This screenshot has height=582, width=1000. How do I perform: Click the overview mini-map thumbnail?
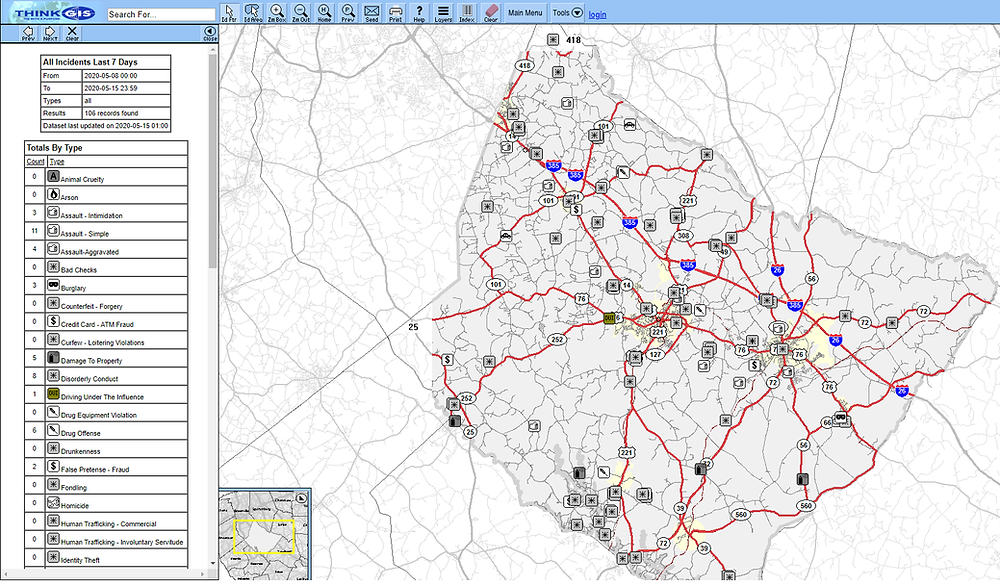264,534
